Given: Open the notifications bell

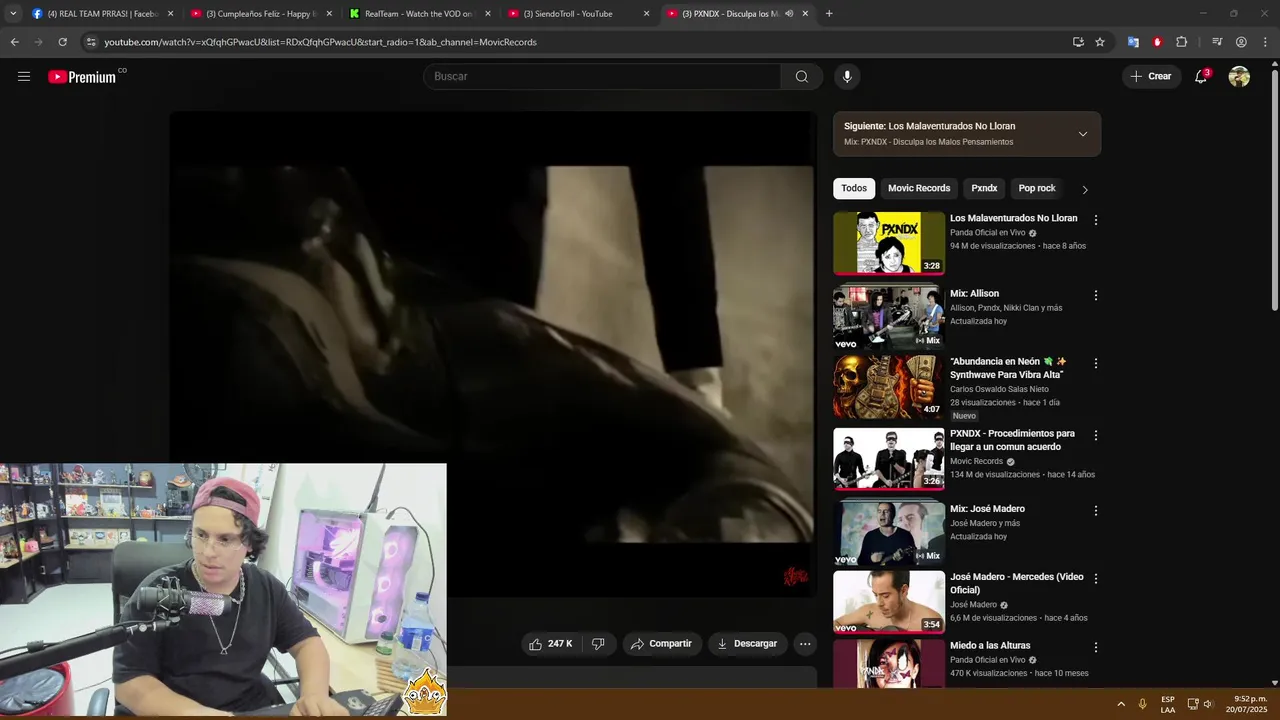Looking at the screenshot, I should point(1202,76).
